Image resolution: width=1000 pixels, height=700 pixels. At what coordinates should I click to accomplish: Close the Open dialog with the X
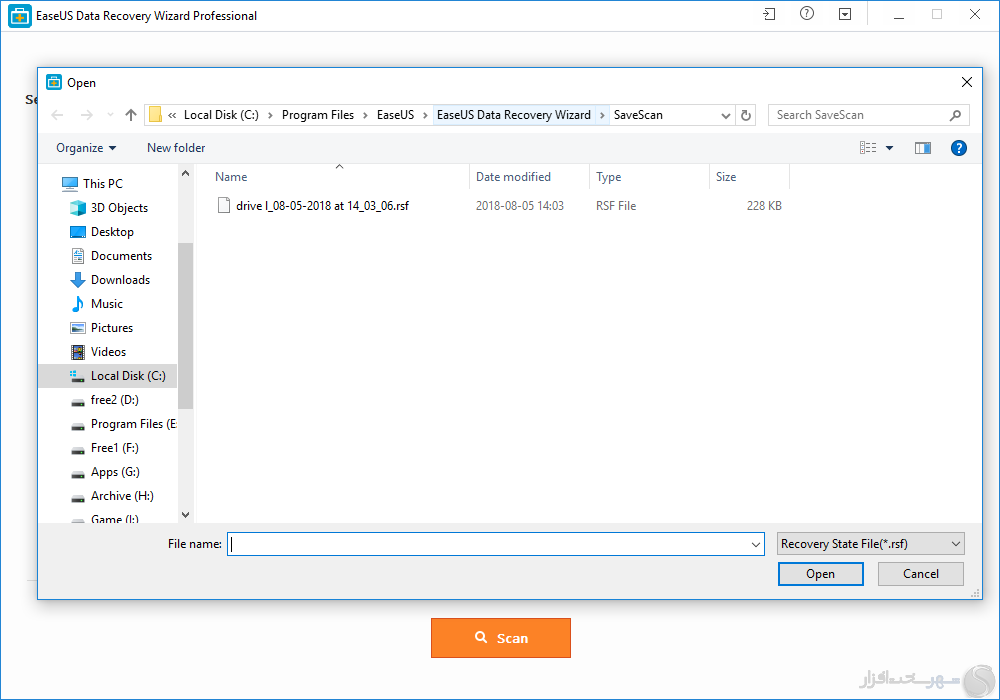tap(966, 82)
